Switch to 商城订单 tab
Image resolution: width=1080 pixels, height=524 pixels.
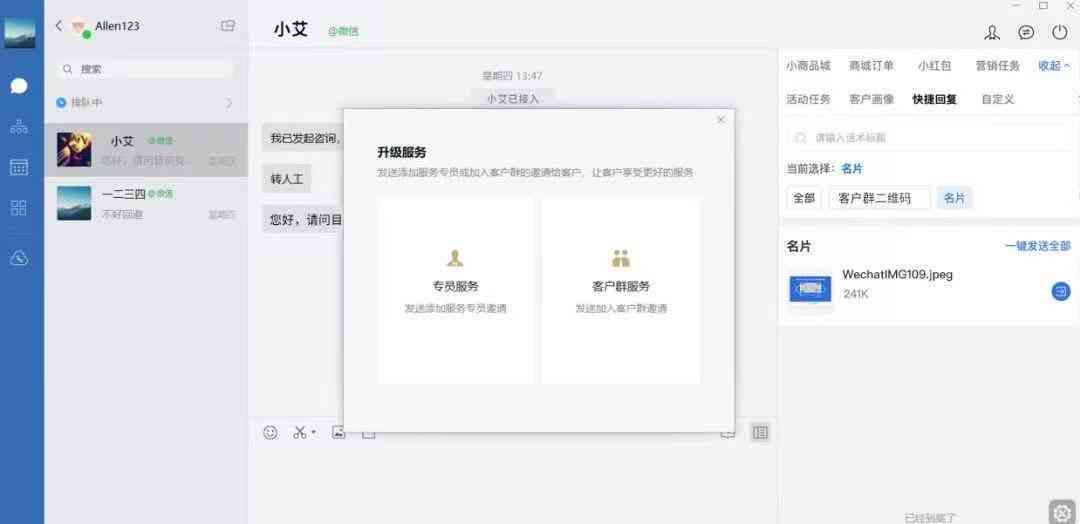[871, 66]
